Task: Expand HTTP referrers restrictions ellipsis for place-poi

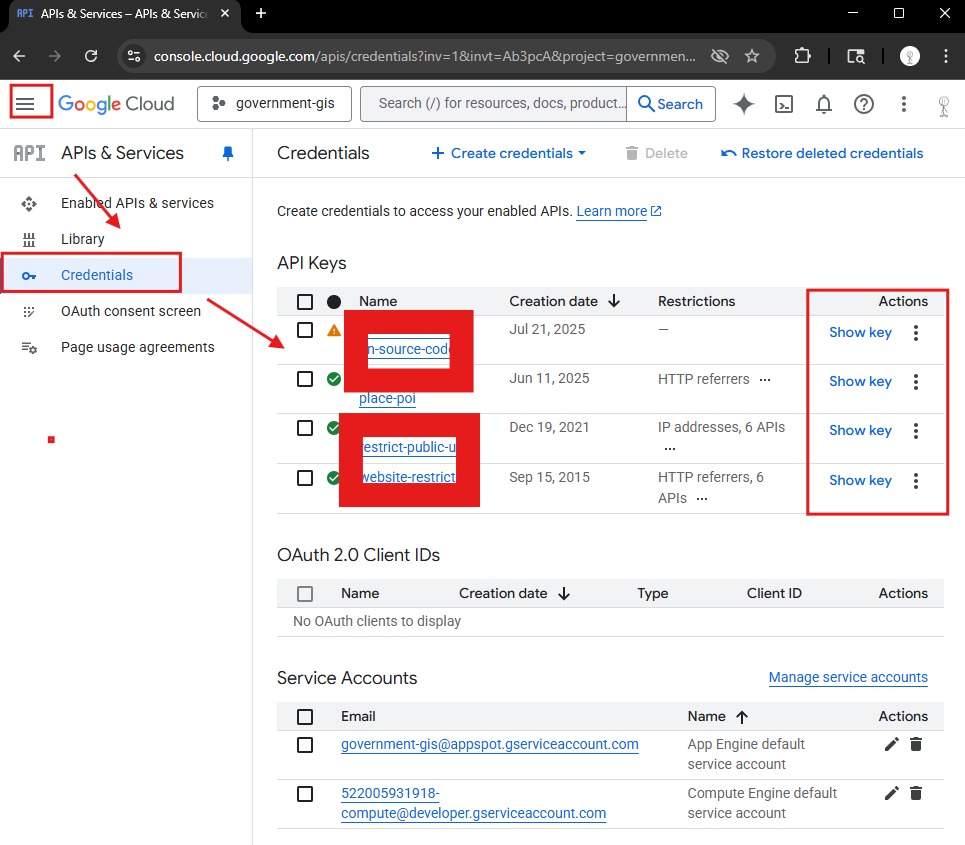Action: [x=765, y=380]
